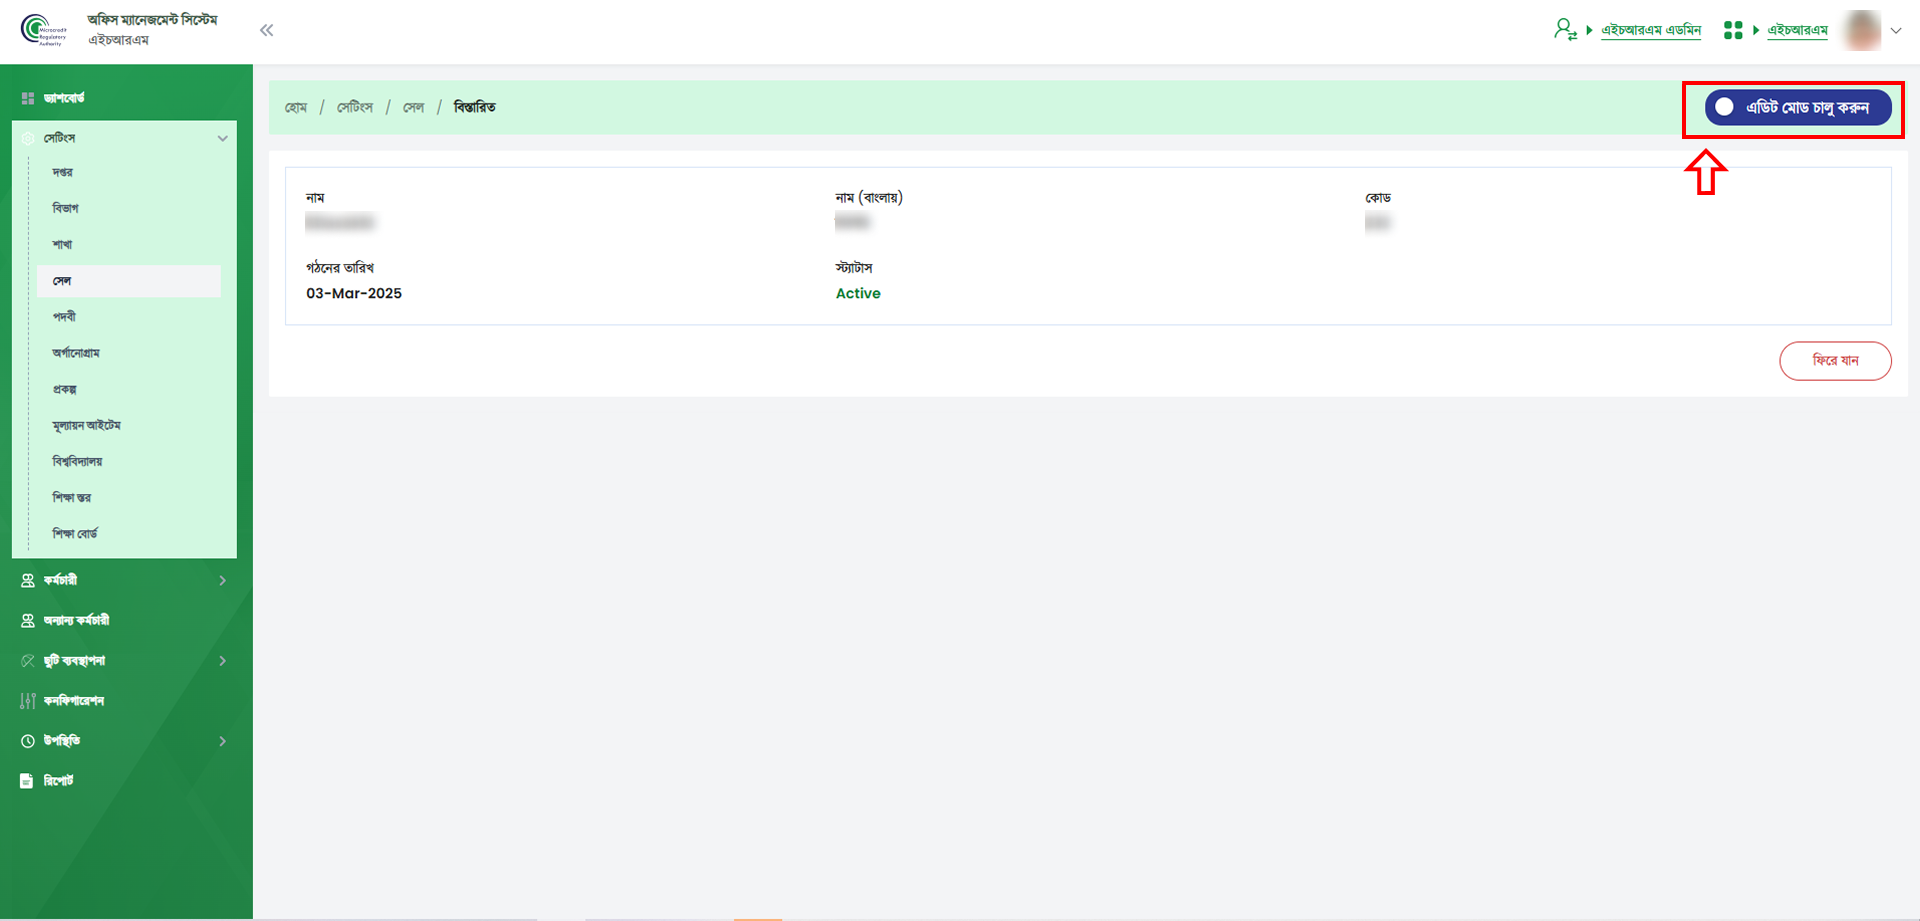The image size is (1920, 921).
Task: Click the report document icon in sidebar
Action: tap(27, 781)
